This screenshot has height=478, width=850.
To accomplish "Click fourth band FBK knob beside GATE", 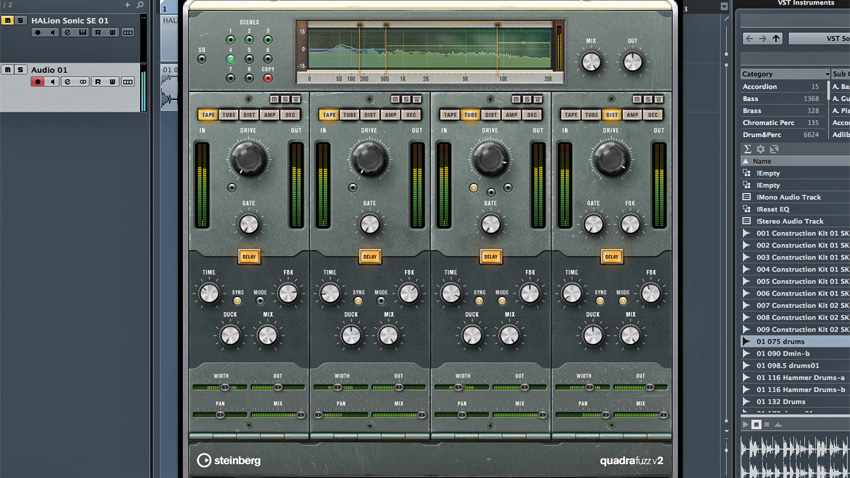I will point(630,224).
